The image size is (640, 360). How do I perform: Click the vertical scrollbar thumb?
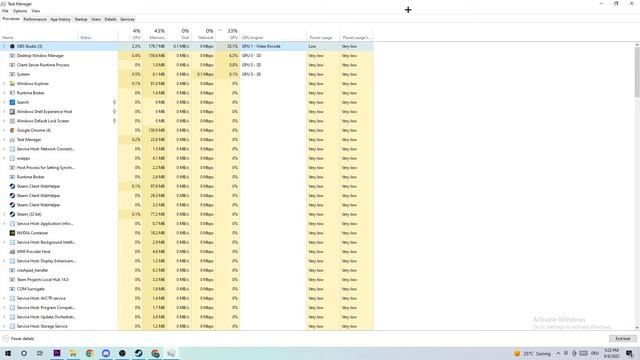[x=637, y=72]
